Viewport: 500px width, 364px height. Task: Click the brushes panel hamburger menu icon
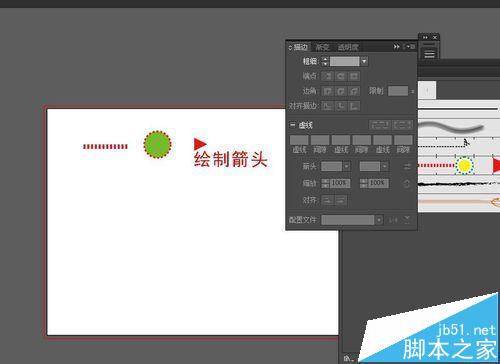pos(429,54)
